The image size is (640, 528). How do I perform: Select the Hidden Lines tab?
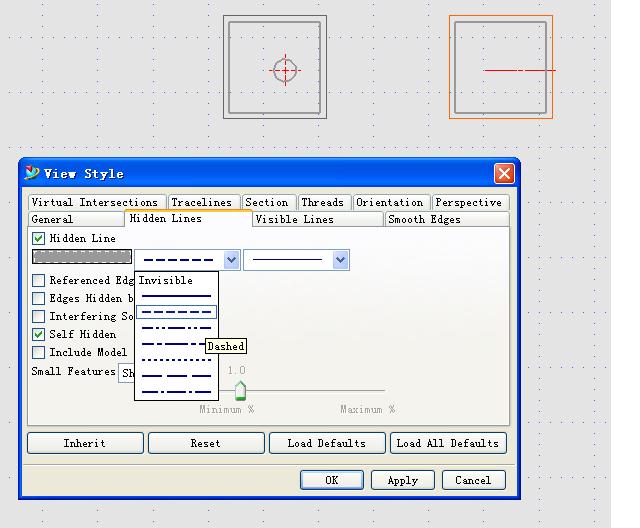point(188,219)
